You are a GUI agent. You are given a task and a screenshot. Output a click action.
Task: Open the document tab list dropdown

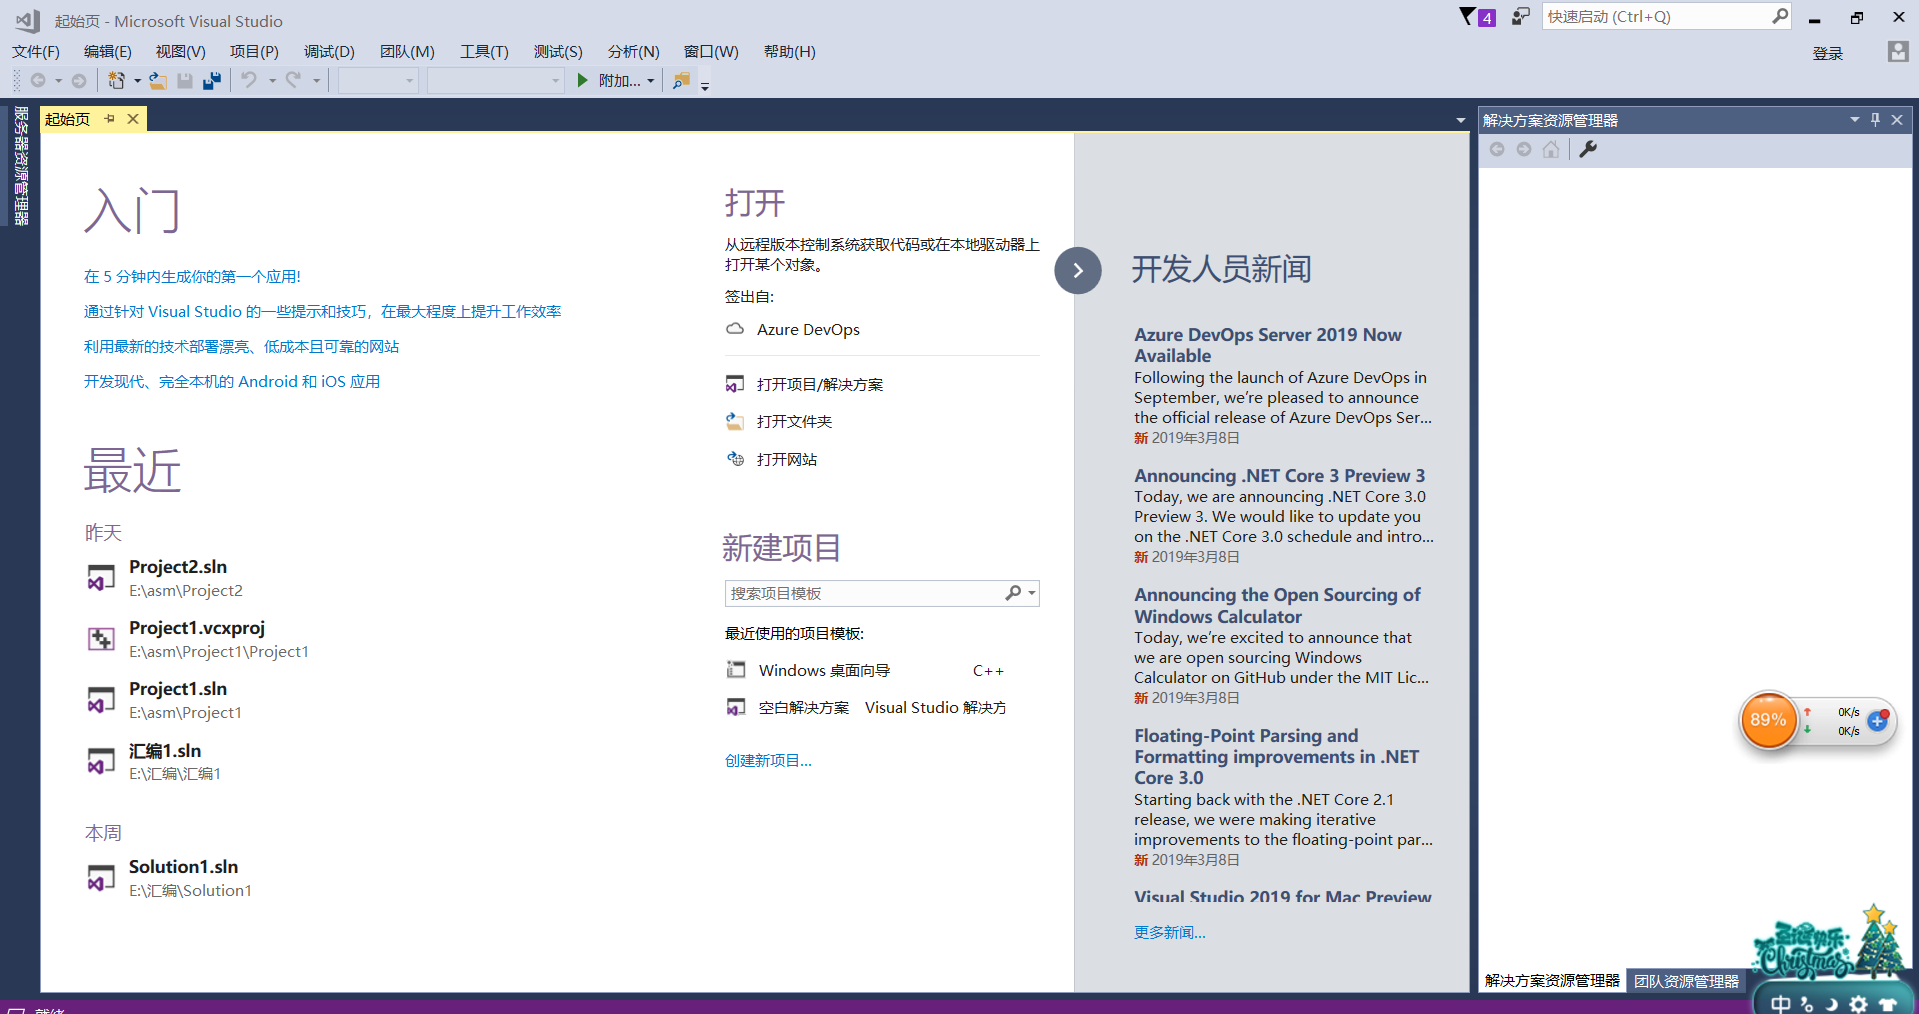click(x=1461, y=120)
